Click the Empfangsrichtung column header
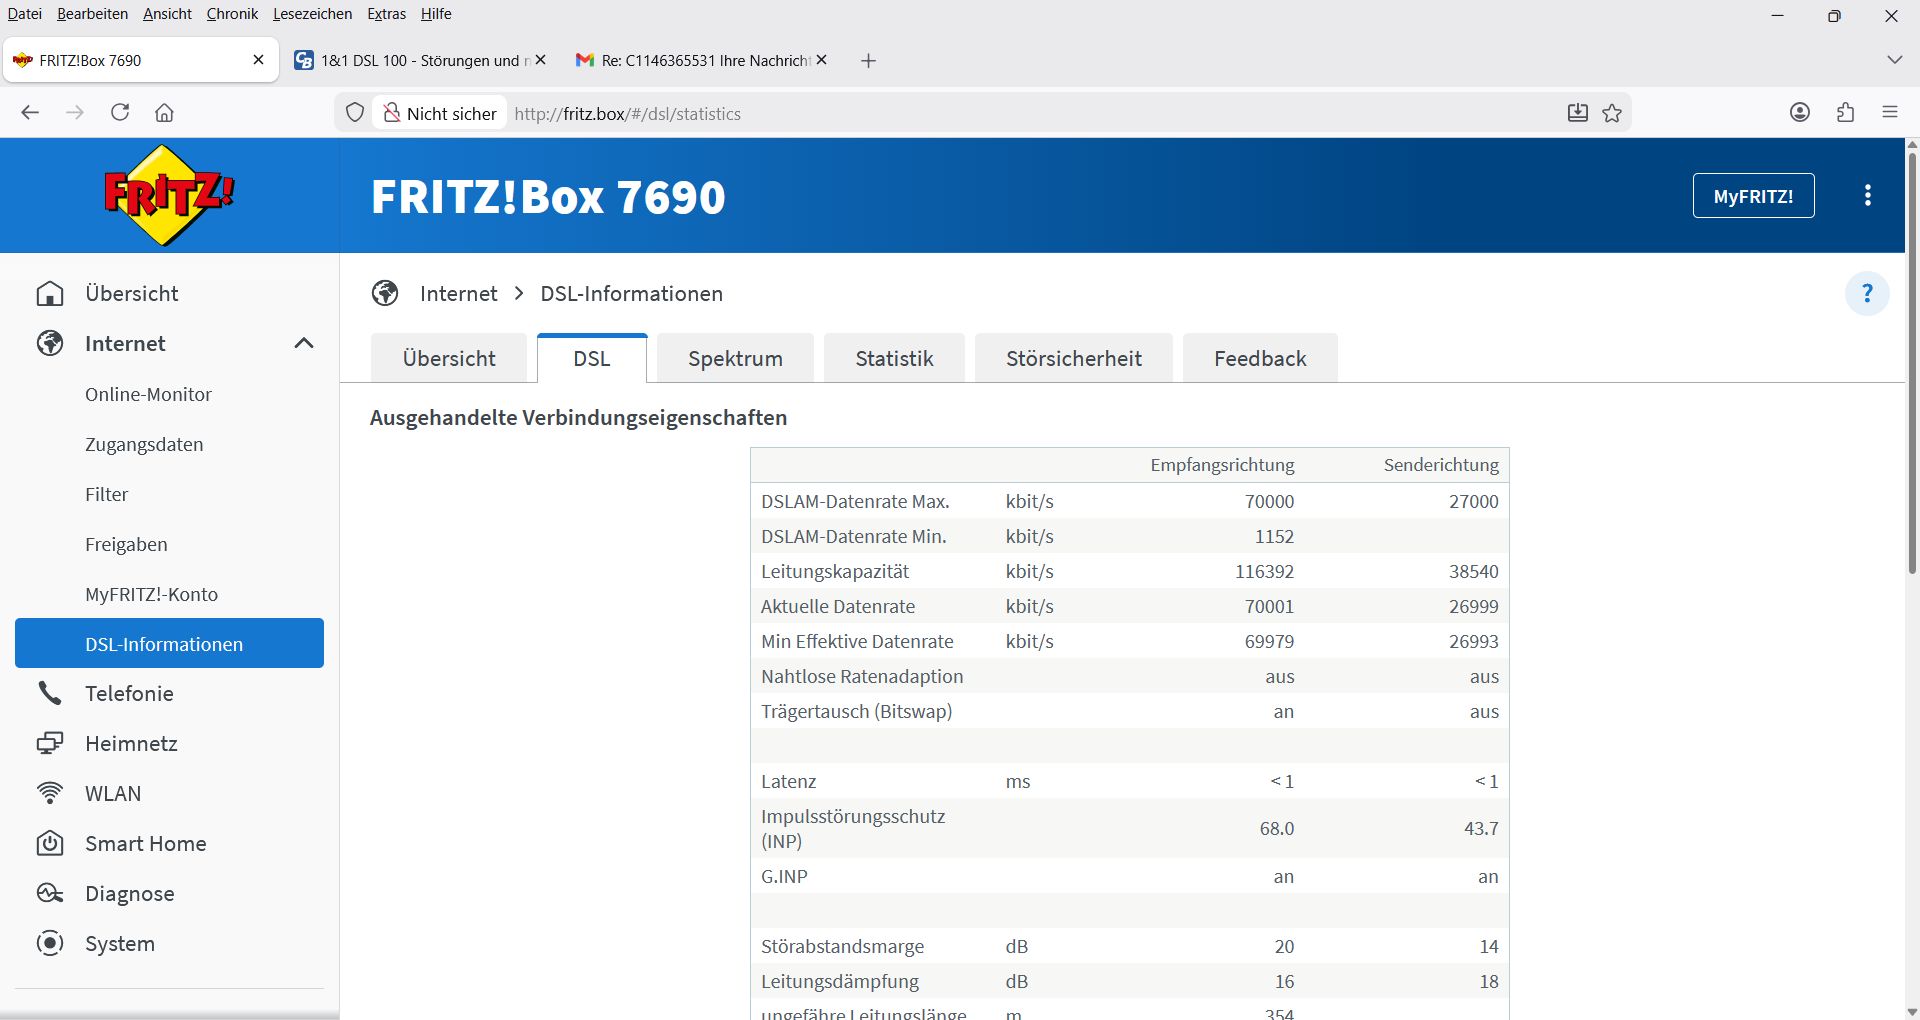 click(1222, 465)
